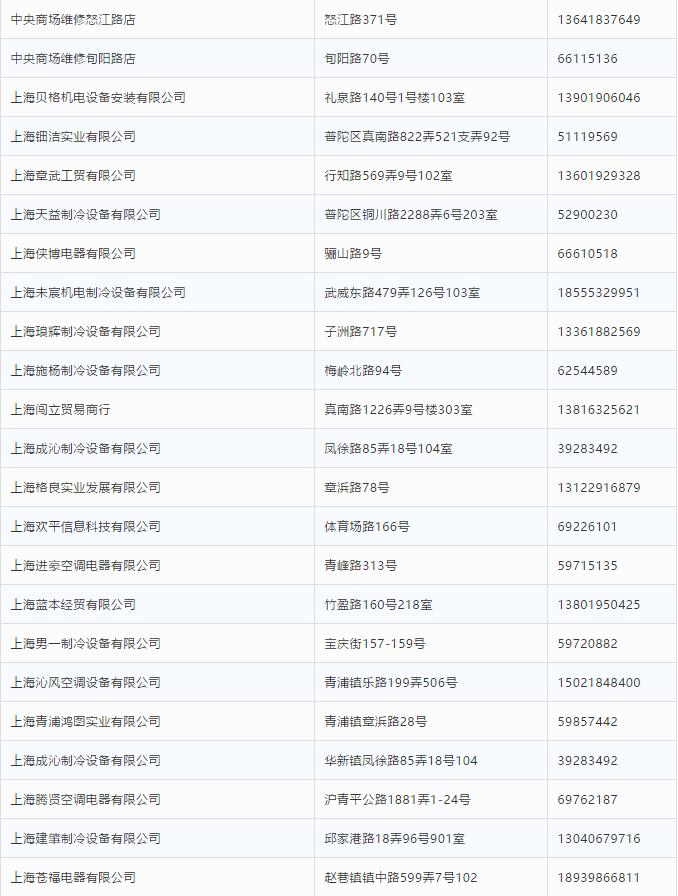The height and width of the screenshot is (896, 678).
Task: Click 上海欢平信息科技有限公司
Action: (x=86, y=526)
